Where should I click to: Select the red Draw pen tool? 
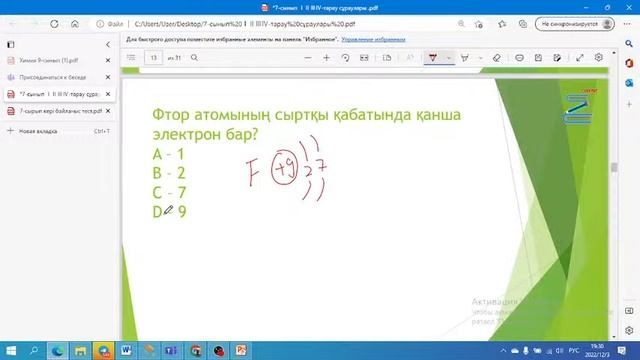[x=433, y=58]
